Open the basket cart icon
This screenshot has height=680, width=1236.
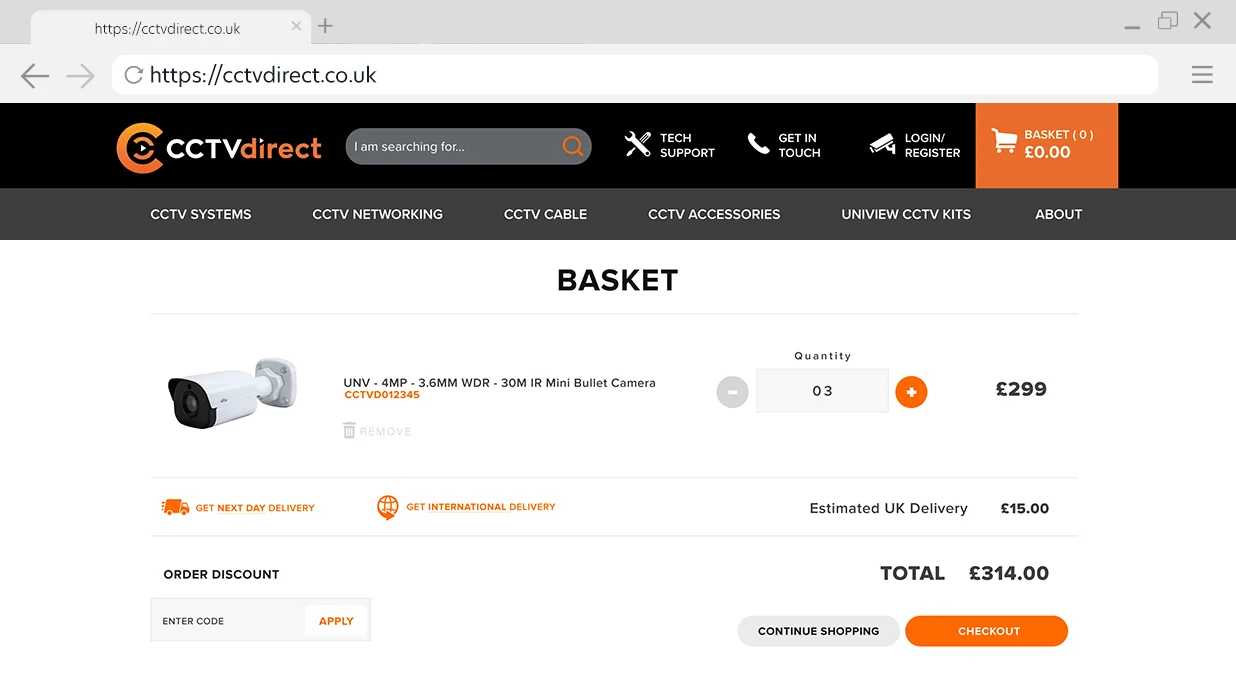point(1004,141)
